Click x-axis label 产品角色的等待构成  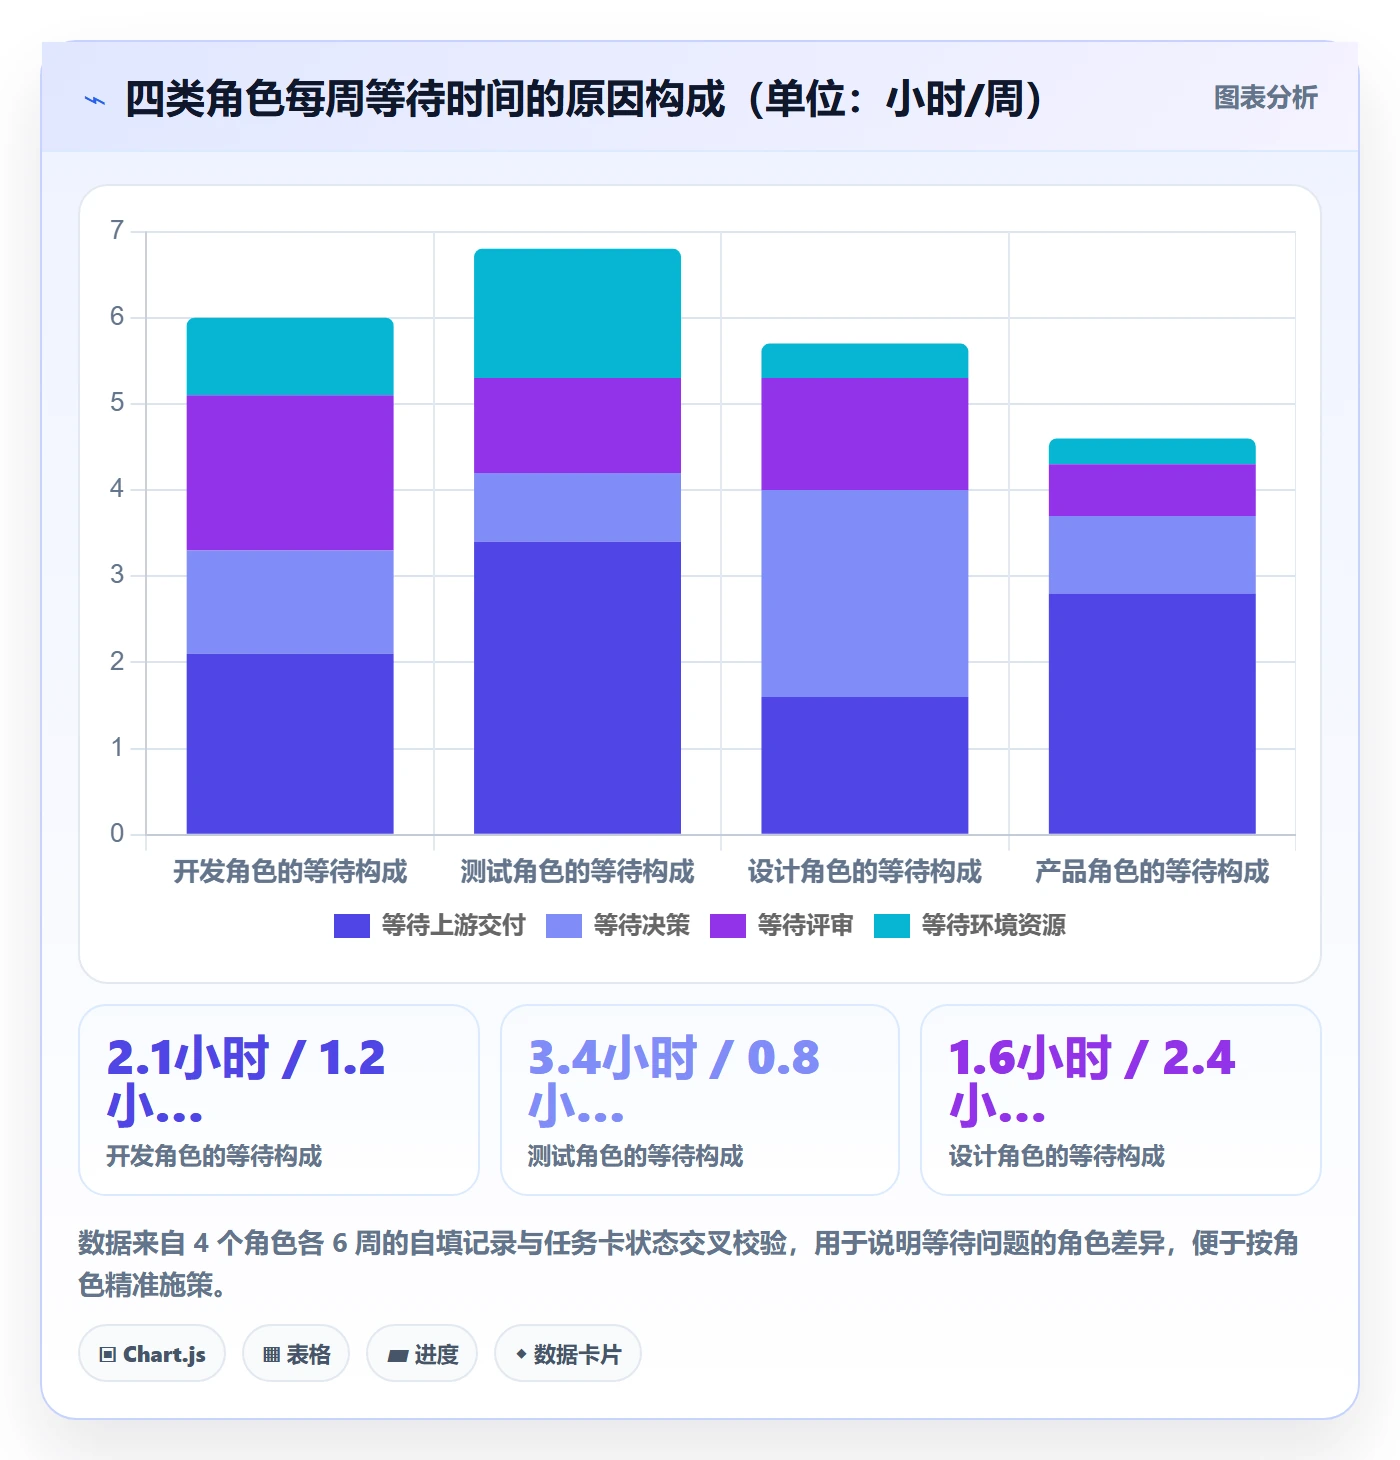pos(1152,872)
